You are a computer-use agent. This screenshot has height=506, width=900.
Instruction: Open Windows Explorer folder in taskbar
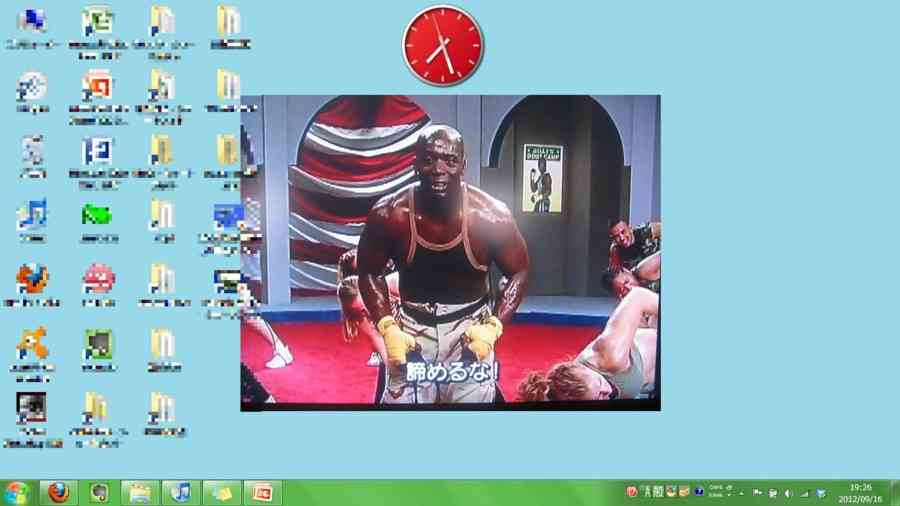click(x=140, y=492)
